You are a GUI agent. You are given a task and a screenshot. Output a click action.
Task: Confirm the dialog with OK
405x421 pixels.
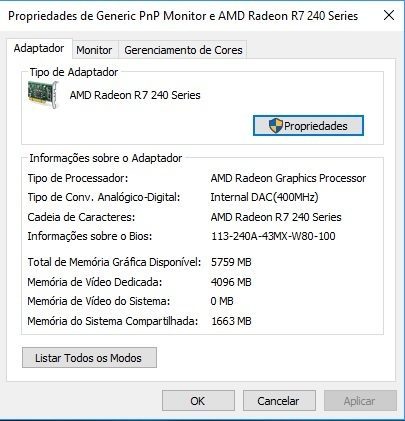(x=198, y=401)
